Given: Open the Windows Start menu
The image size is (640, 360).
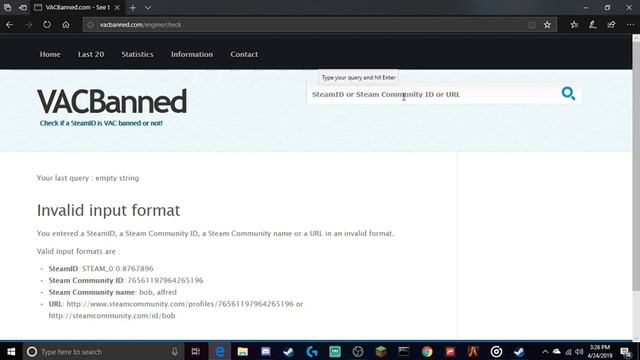Looking at the screenshot, I should [11, 351].
